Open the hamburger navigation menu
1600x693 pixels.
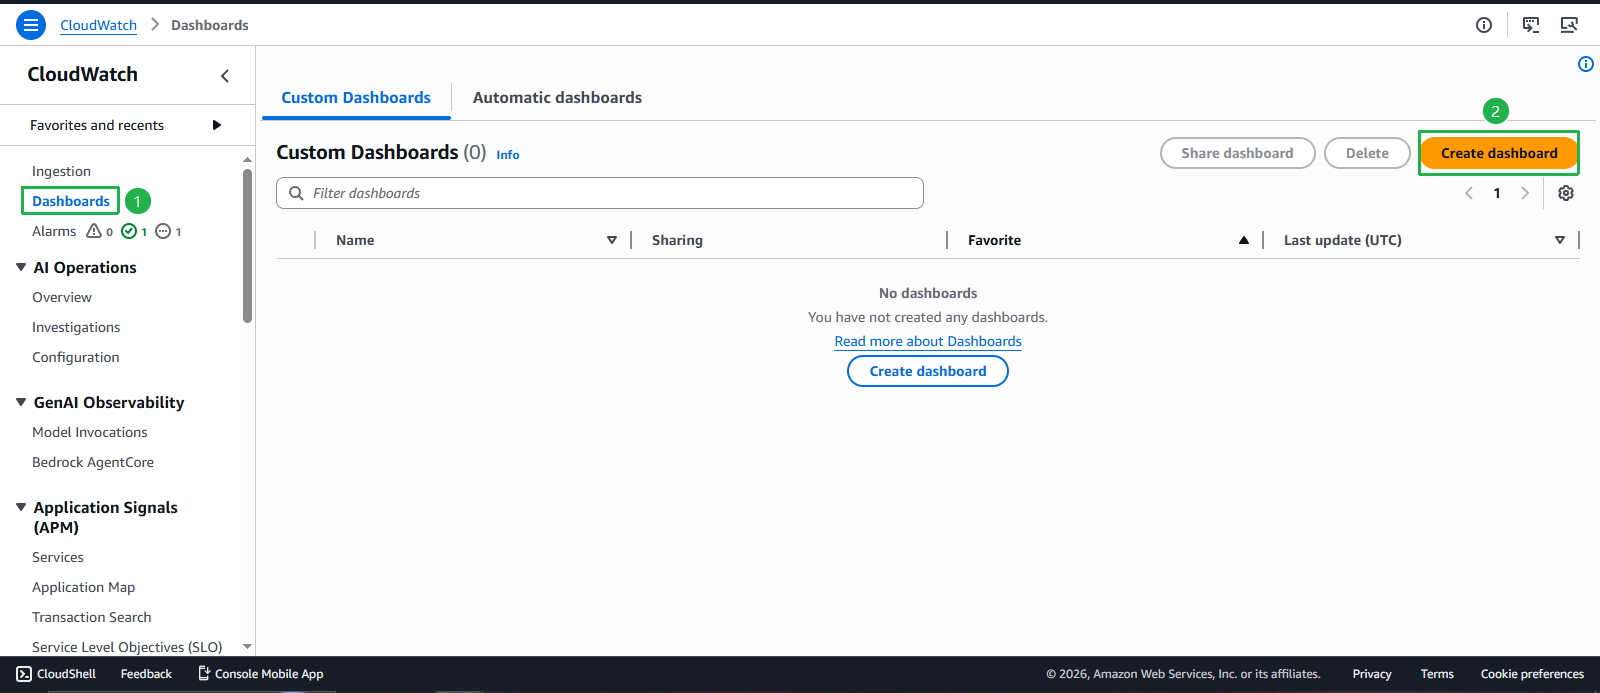31,25
